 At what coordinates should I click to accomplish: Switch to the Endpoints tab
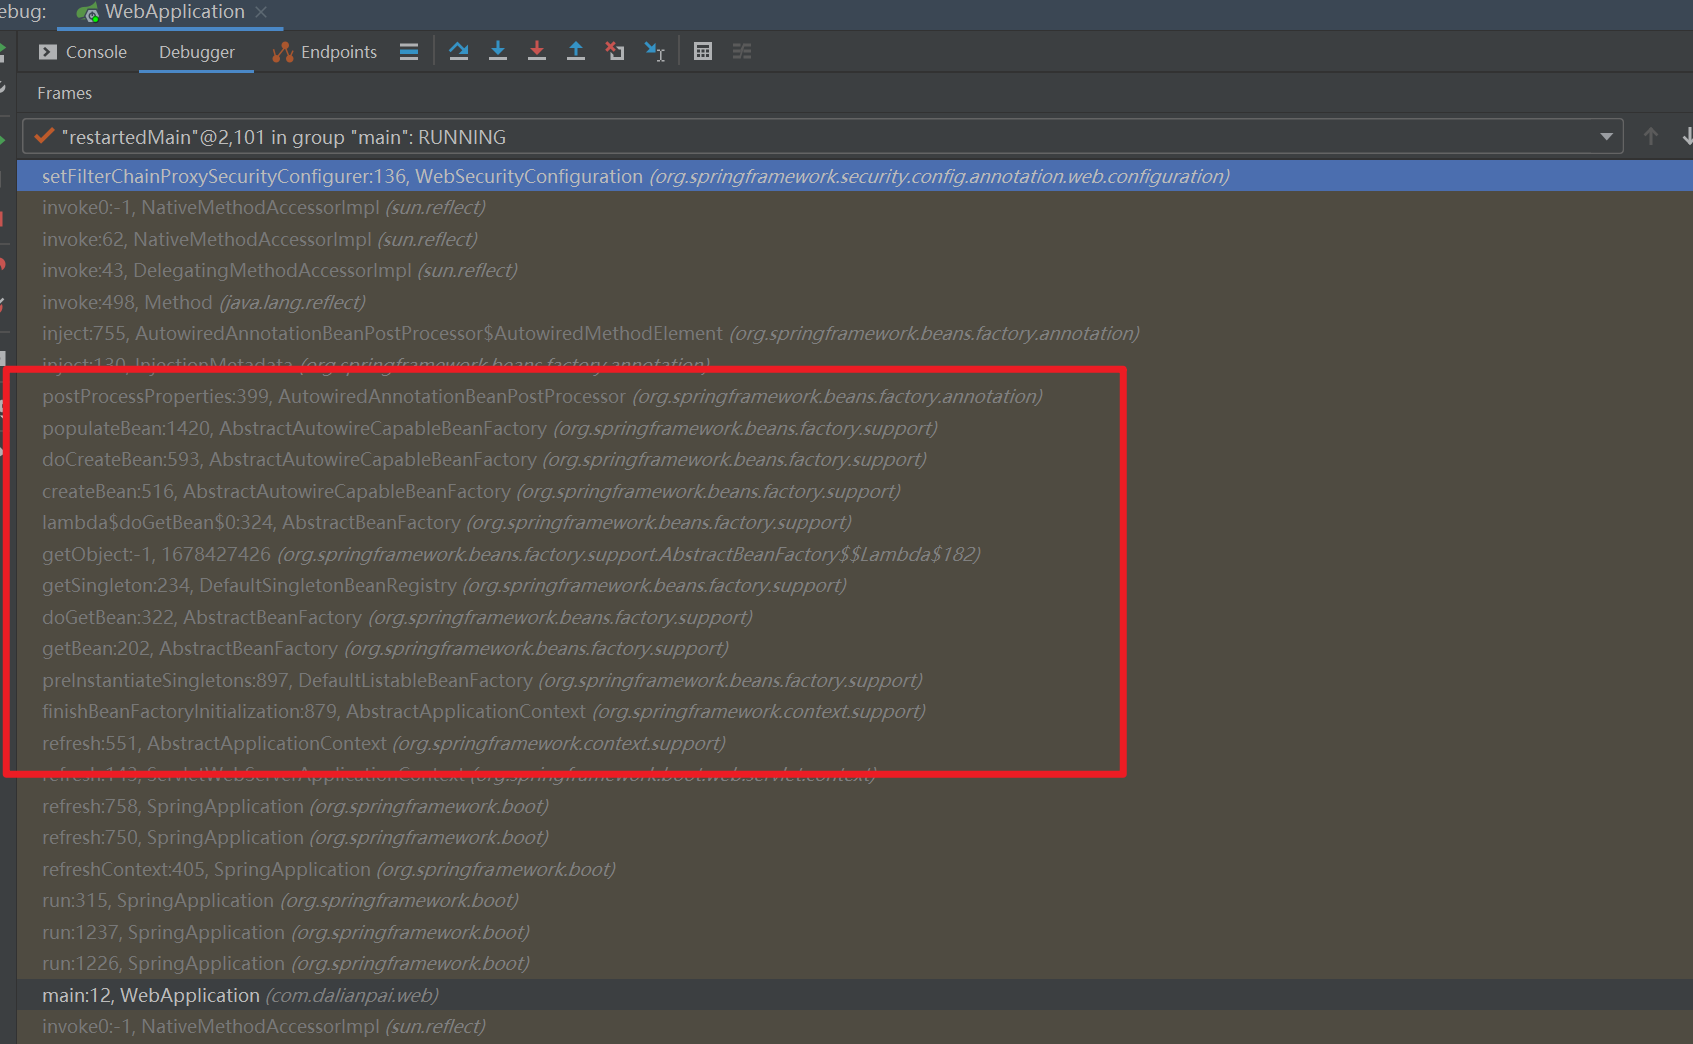[325, 52]
